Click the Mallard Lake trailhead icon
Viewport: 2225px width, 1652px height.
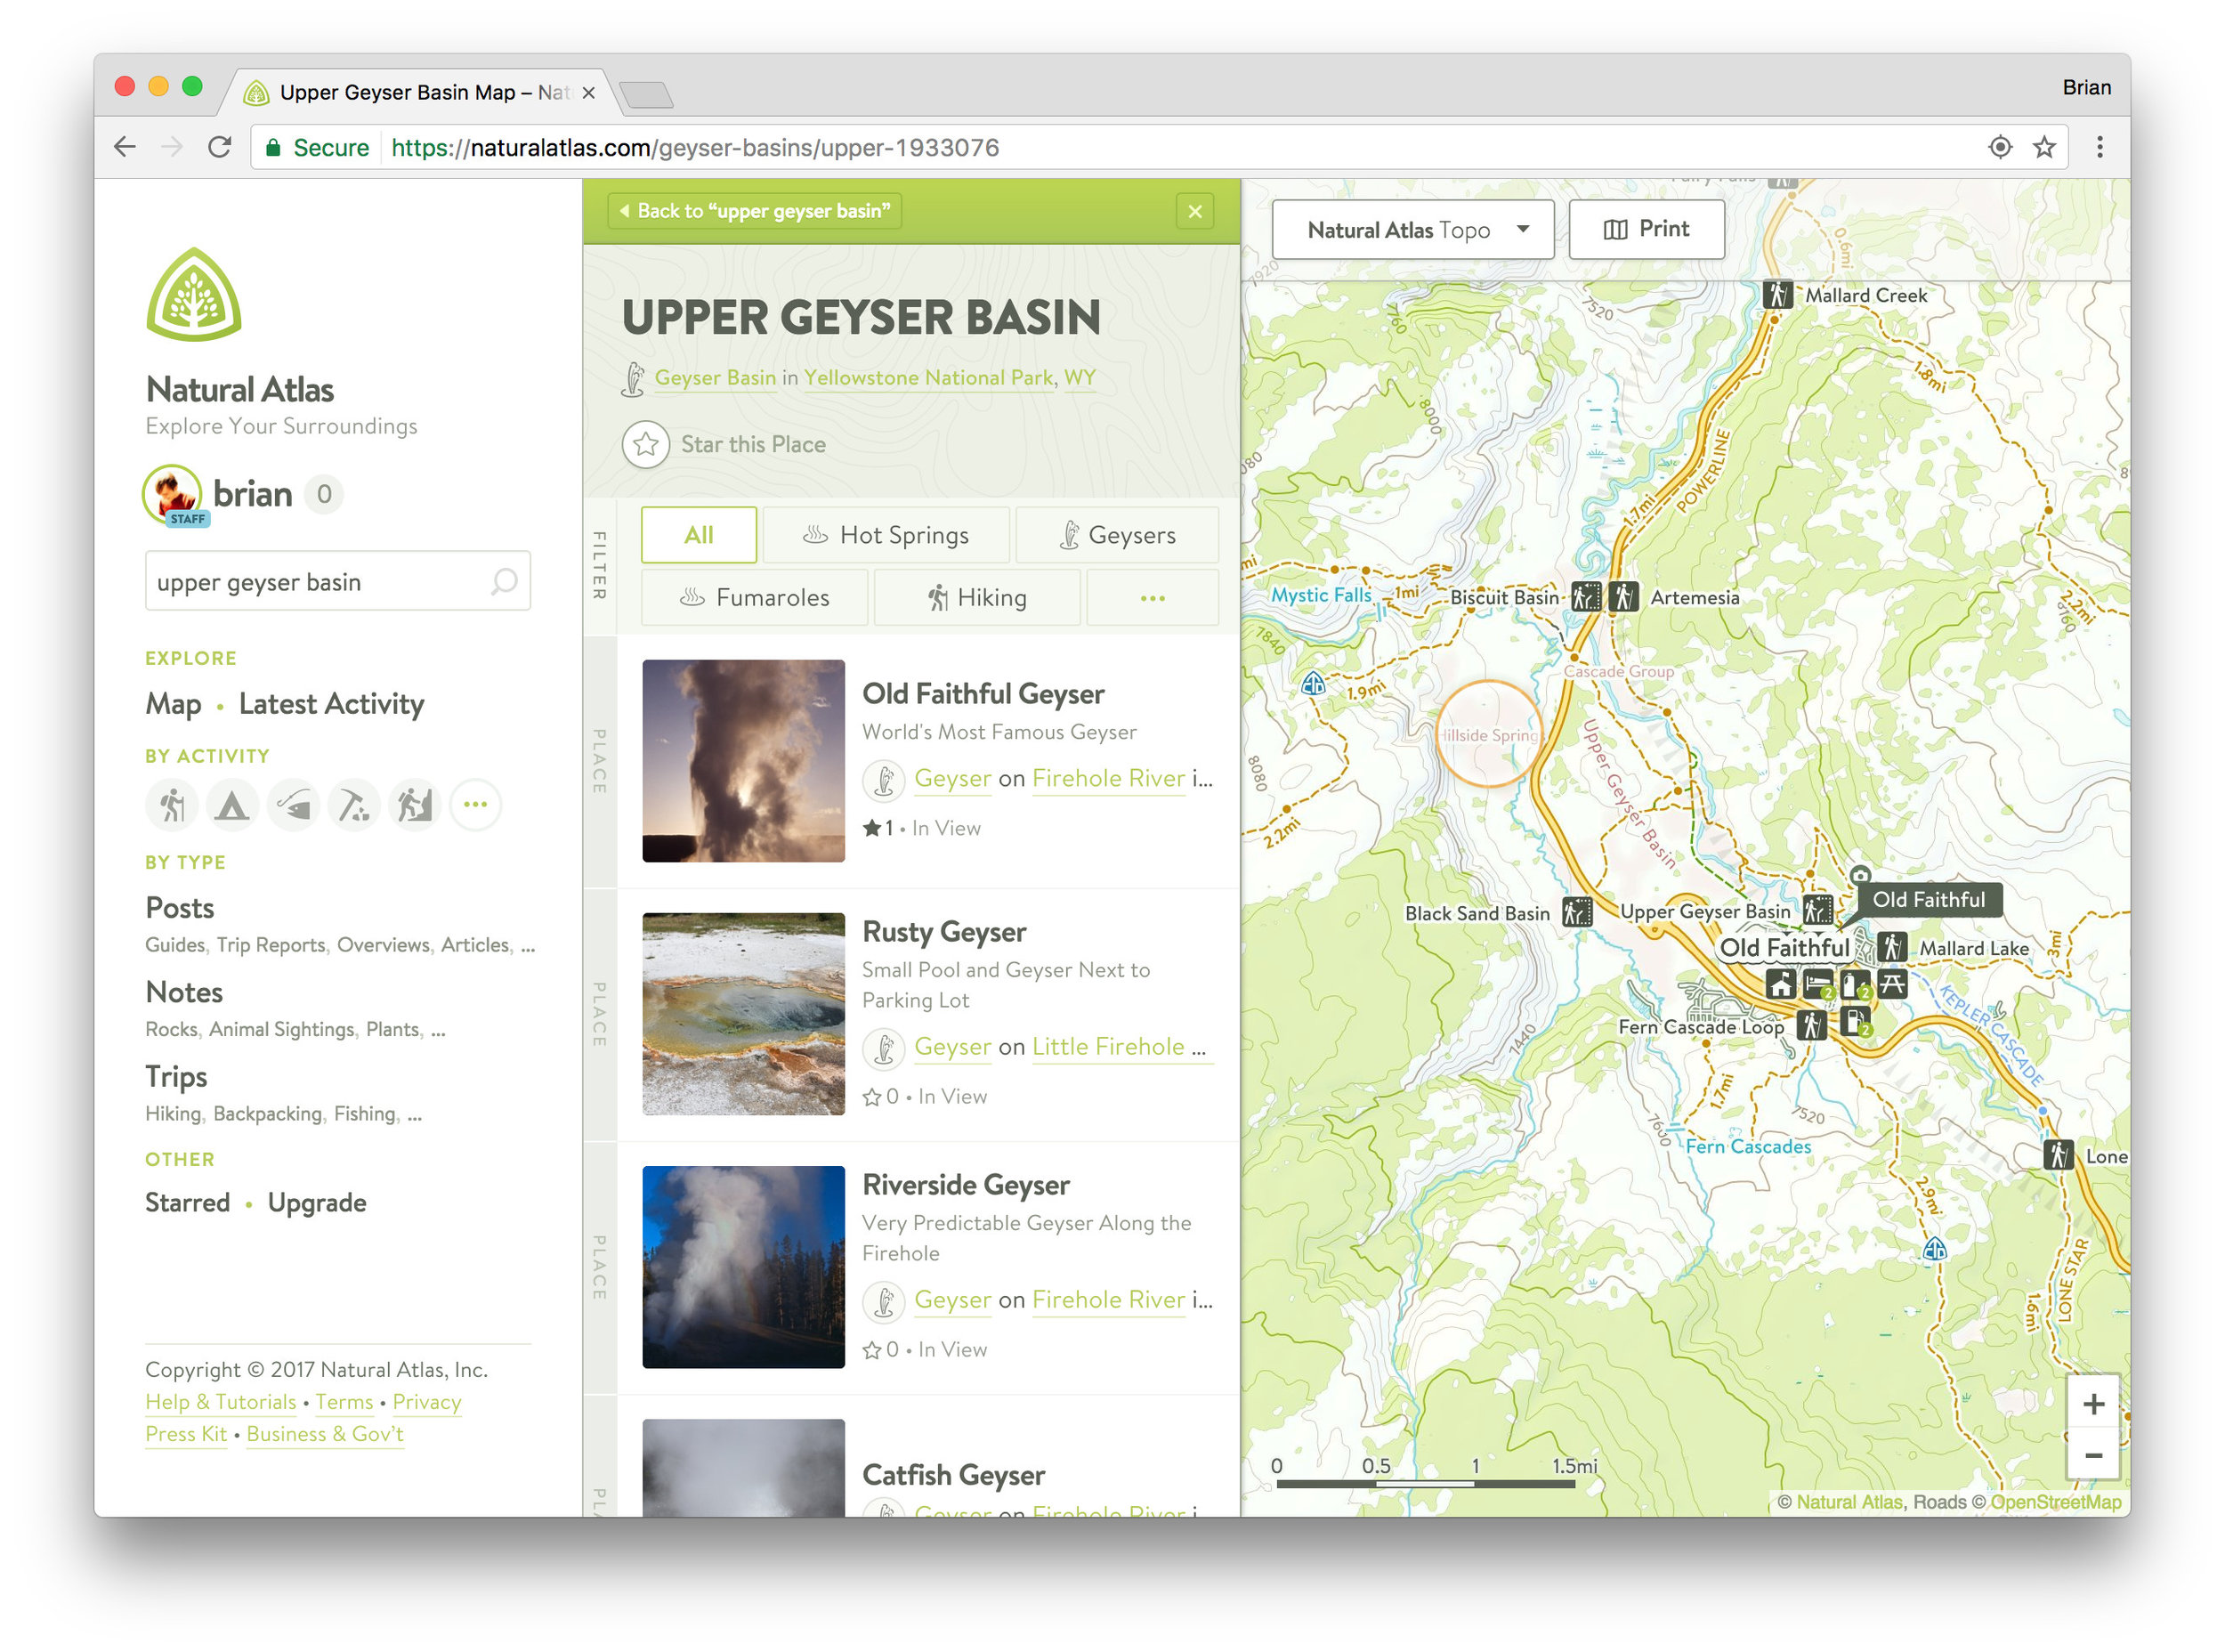tap(1893, 948)
